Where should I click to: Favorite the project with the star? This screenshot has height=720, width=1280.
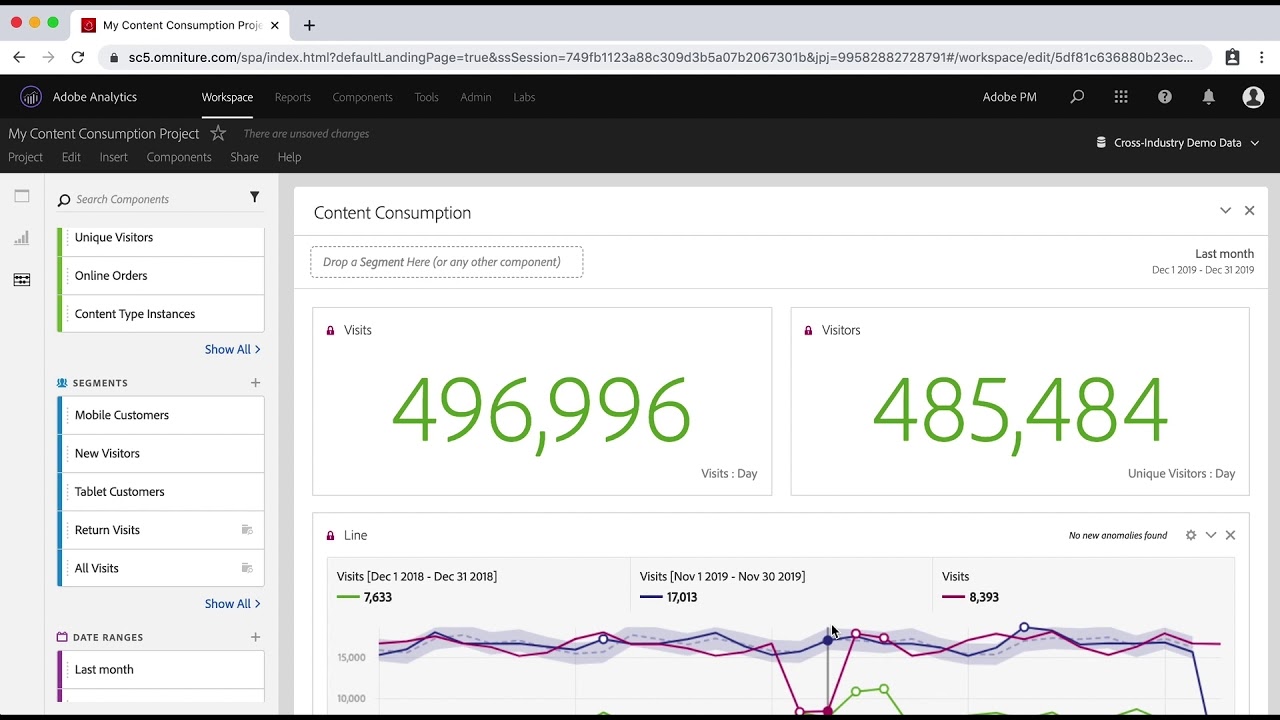[x=218, y=133]
